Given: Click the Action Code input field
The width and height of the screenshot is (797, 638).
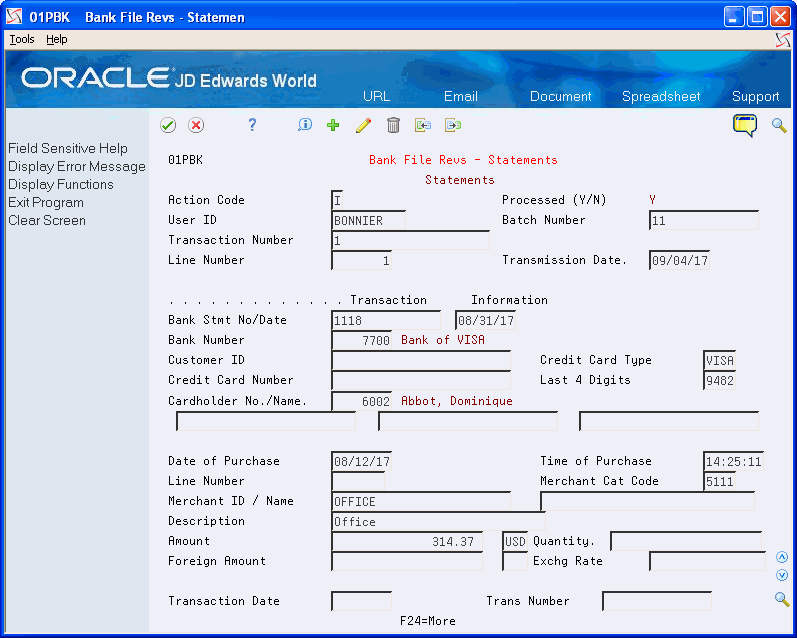Looking at the screenshot, I should (x=338, y=200).
